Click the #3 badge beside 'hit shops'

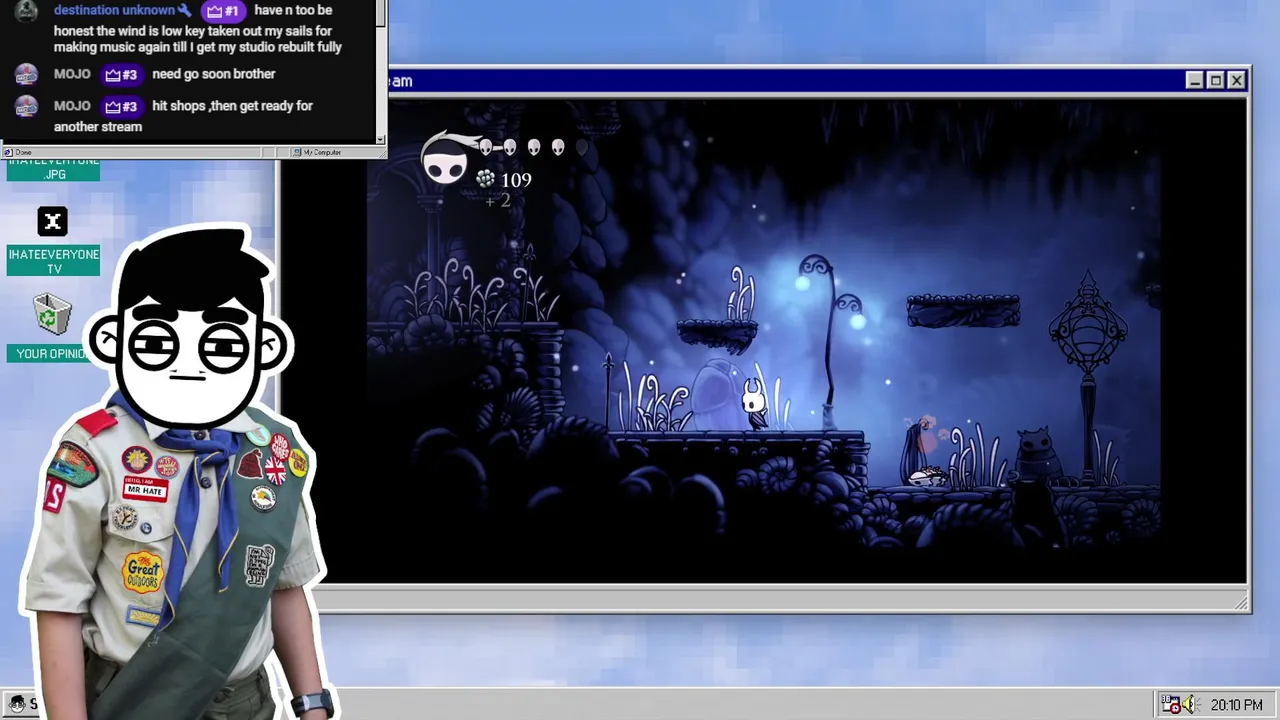121,107
